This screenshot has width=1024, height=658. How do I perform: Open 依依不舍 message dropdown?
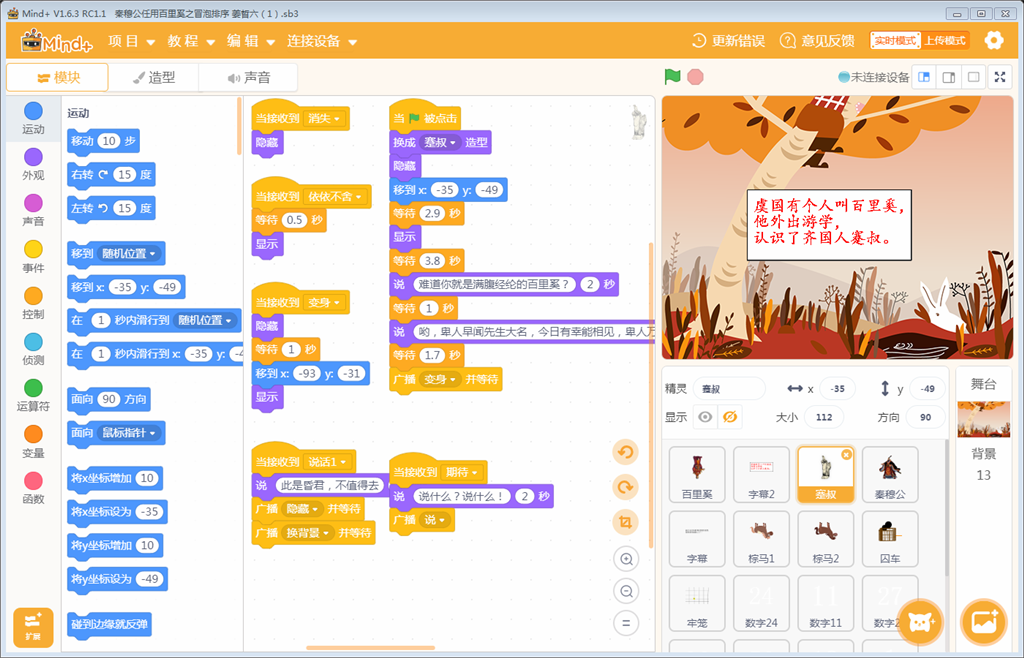tap(336, 196)
